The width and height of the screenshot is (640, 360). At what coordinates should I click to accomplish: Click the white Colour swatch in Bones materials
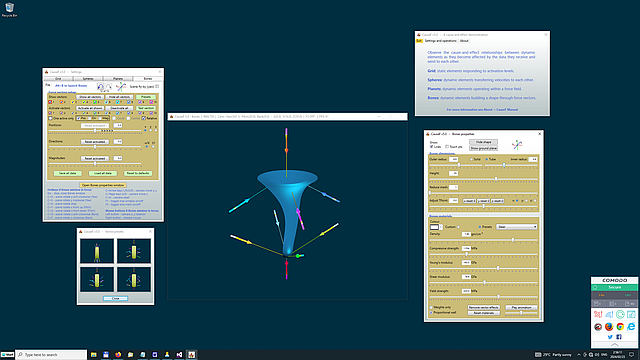point(434,227)
